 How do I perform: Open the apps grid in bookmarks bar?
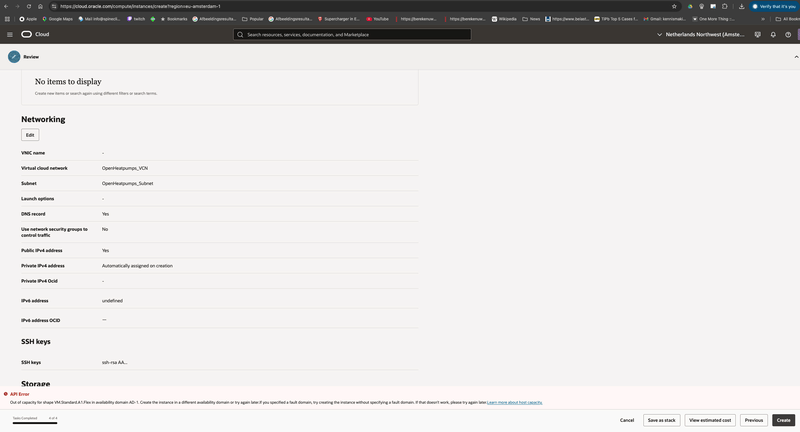7,19
